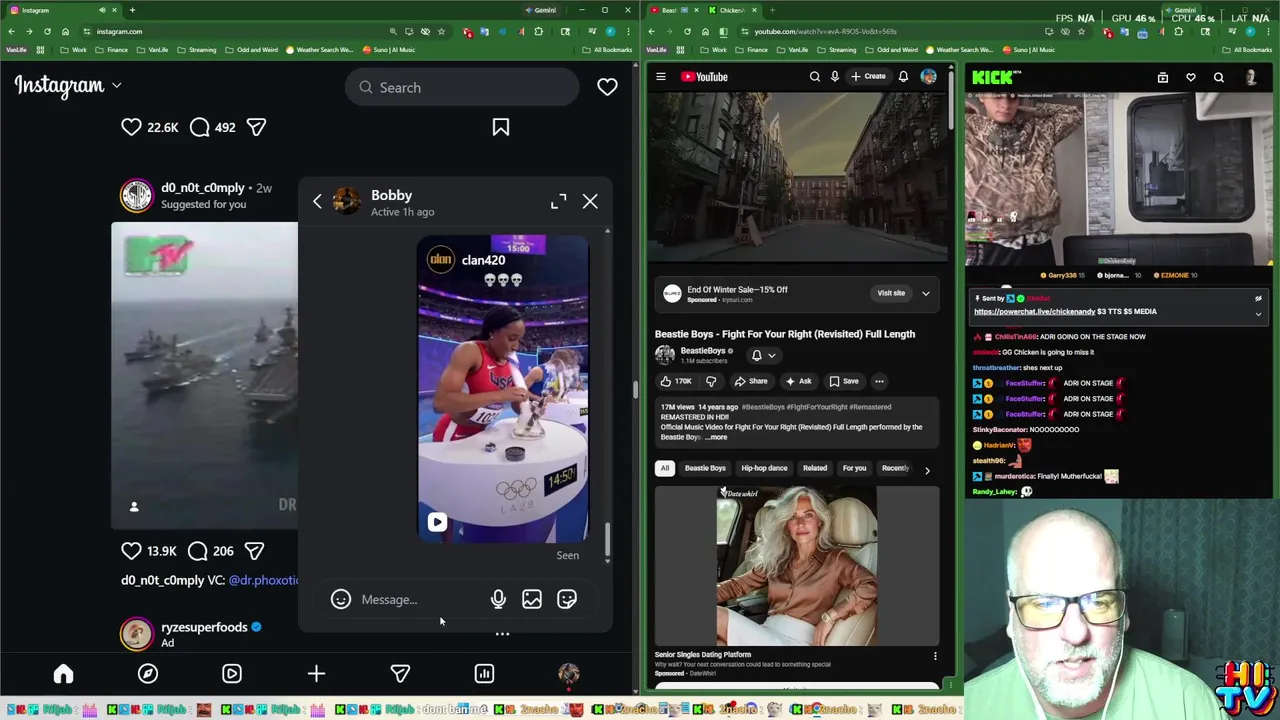
Task: Bookmark the post with the save icon
Action: tap(501, 127)
